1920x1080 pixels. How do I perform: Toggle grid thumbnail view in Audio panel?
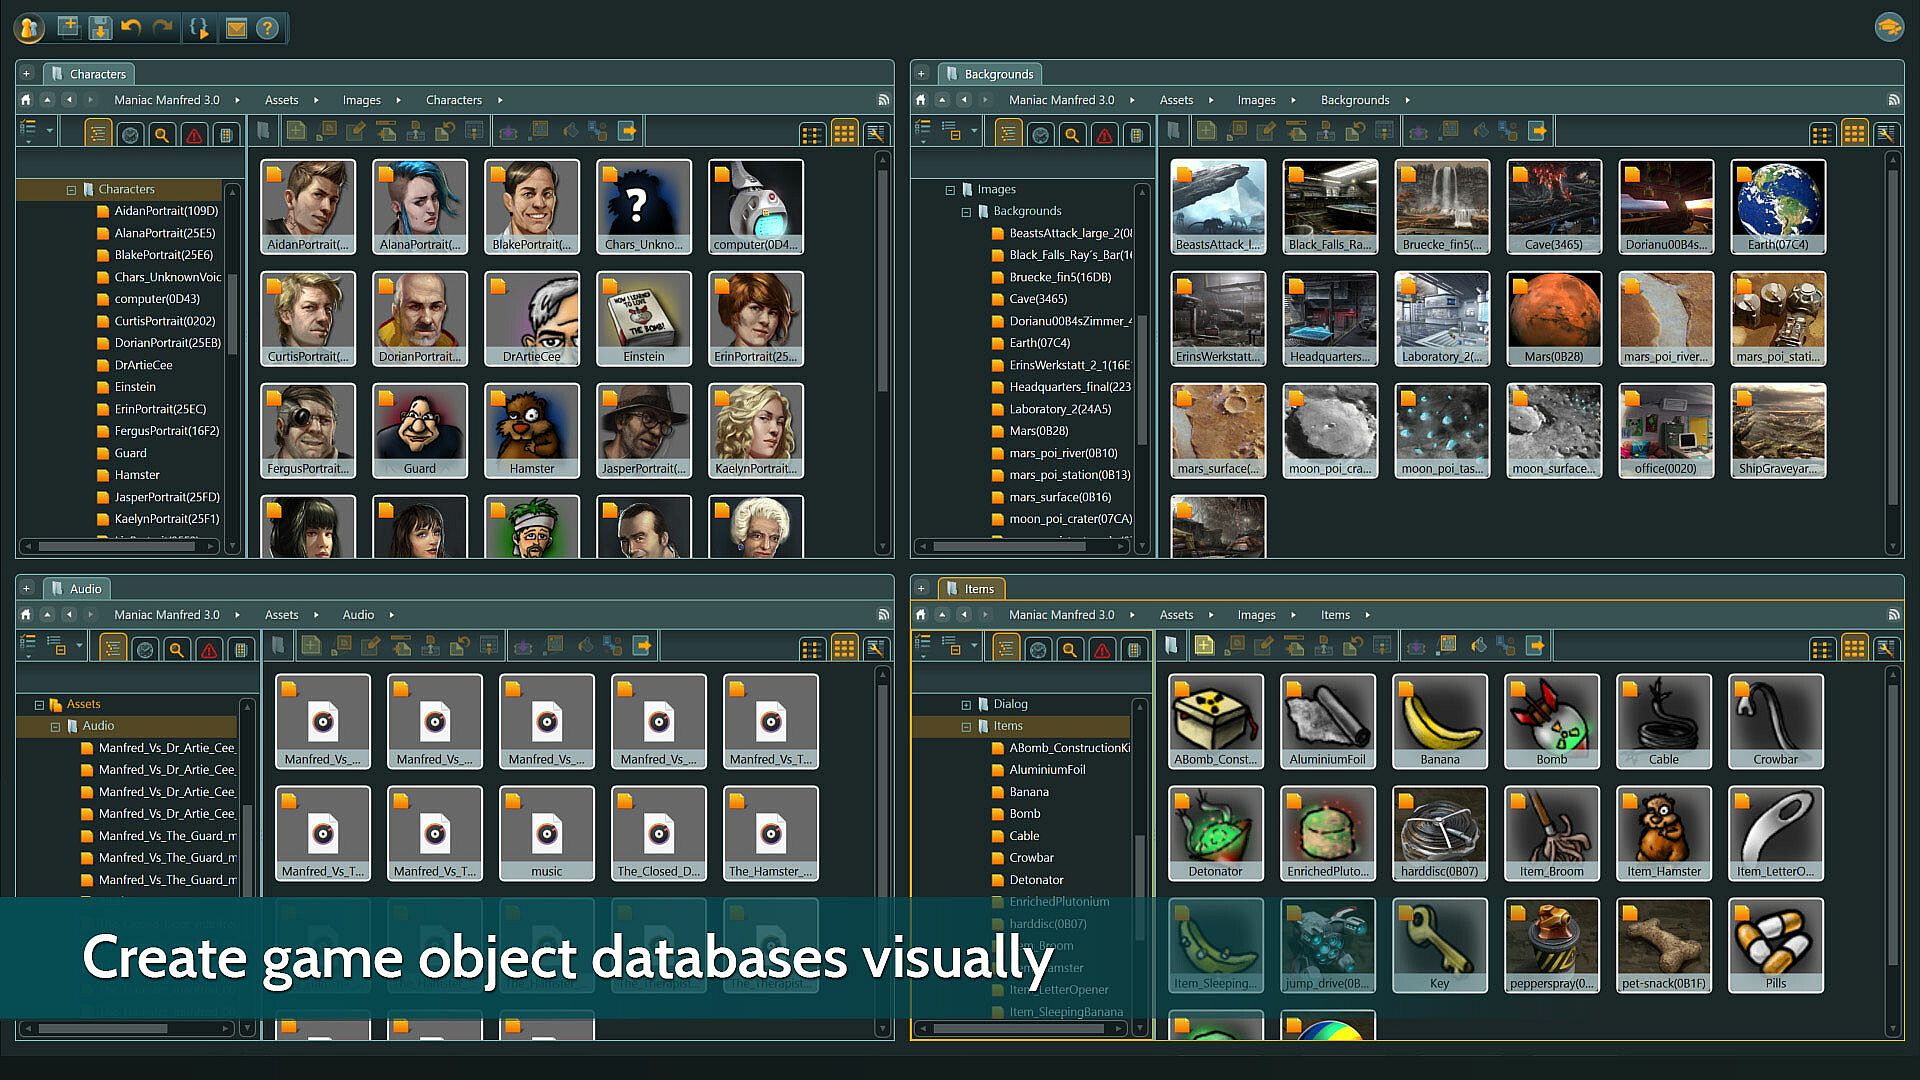(844, 649)
